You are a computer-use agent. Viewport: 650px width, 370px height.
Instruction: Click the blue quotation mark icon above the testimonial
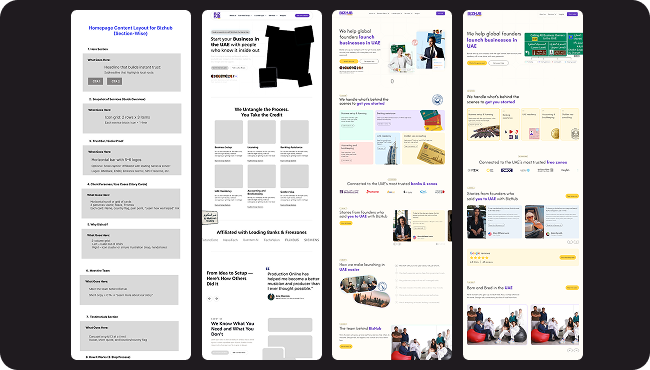coord(267,268)
